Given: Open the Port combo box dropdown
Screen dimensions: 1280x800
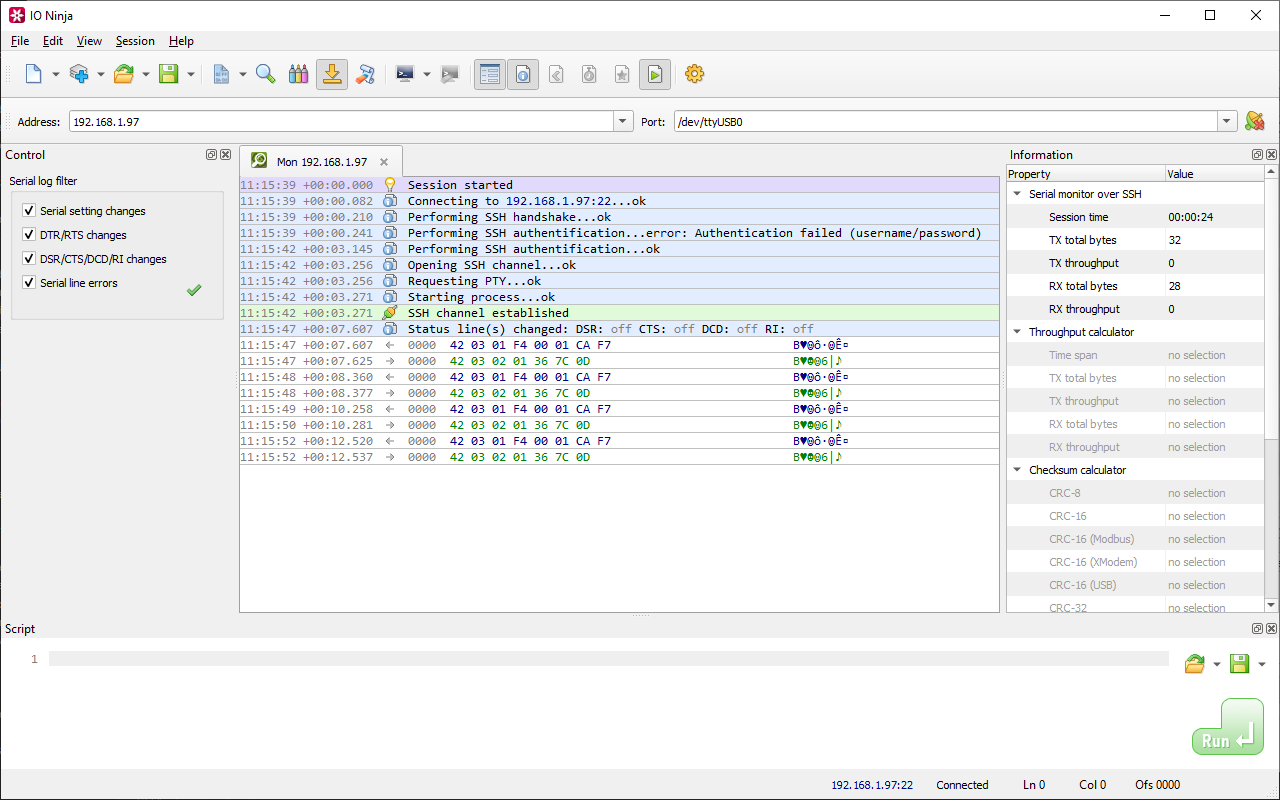Looking at the screenshot, I should coord(1228,122).
